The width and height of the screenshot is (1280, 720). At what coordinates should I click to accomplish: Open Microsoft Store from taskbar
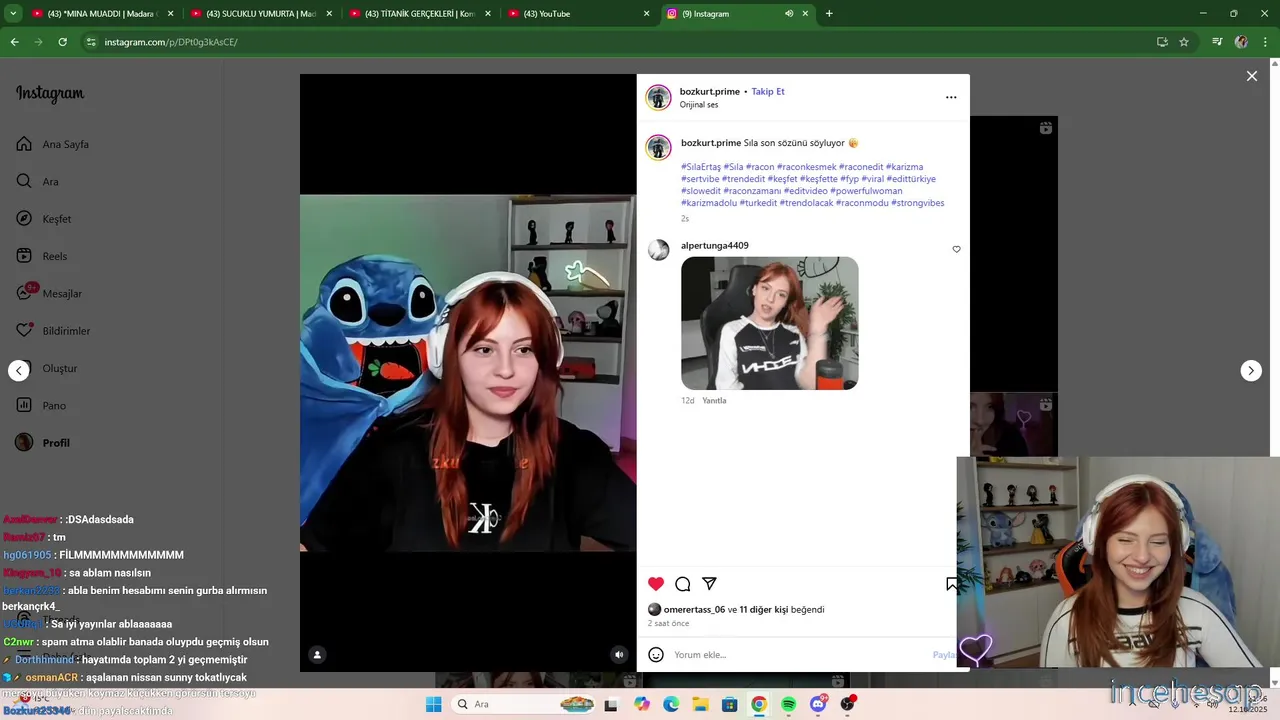[729, 704]
